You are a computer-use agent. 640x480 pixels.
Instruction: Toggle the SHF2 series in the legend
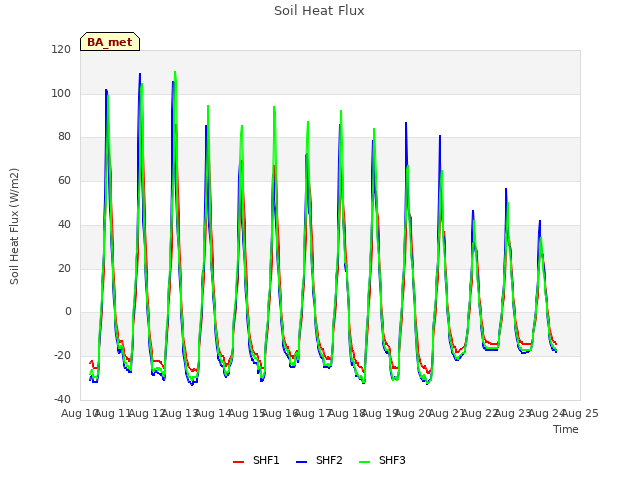[319, 460]
